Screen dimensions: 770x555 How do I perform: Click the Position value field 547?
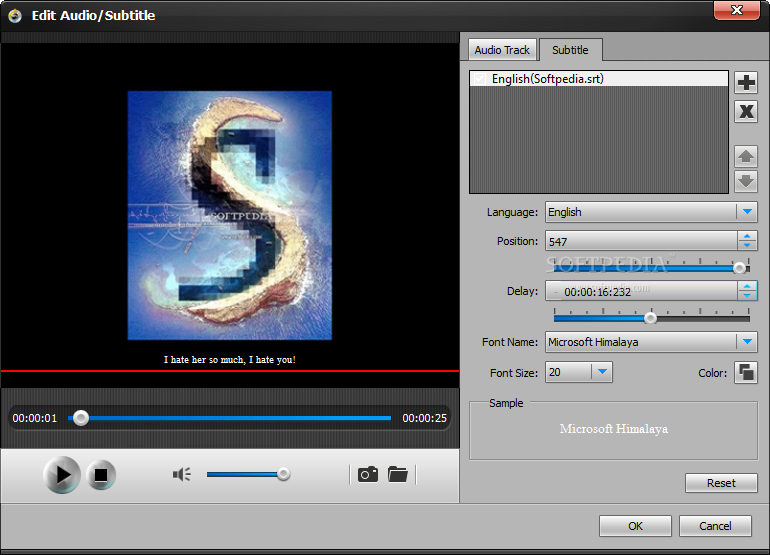641,241
